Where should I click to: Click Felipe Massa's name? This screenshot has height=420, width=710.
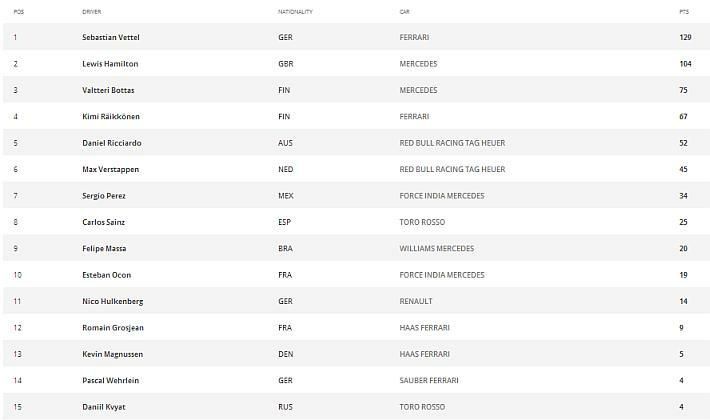(104, 249)
